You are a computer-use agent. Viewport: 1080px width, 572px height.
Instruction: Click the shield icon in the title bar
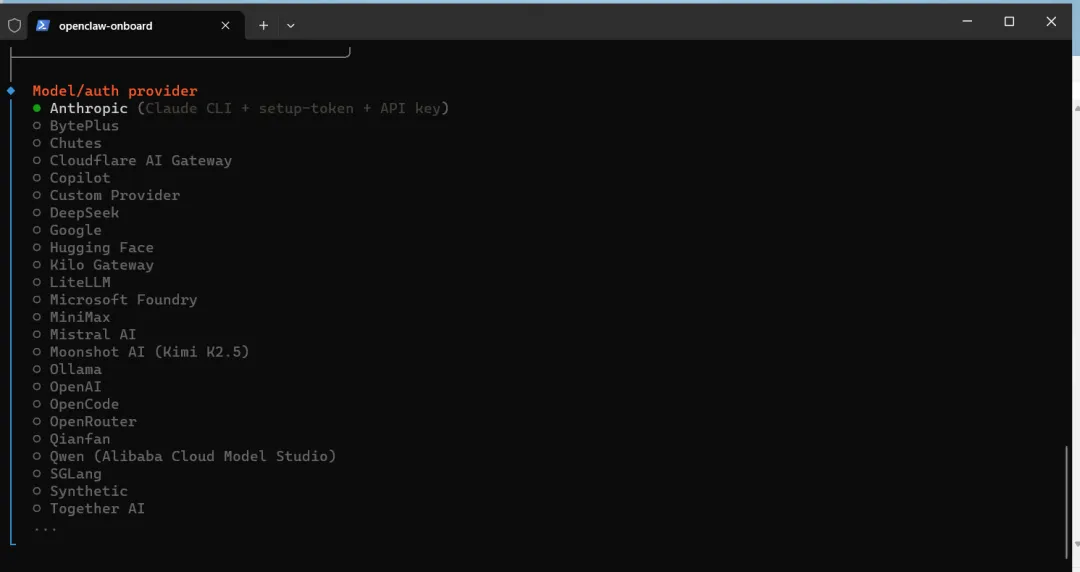coord(14,25)
